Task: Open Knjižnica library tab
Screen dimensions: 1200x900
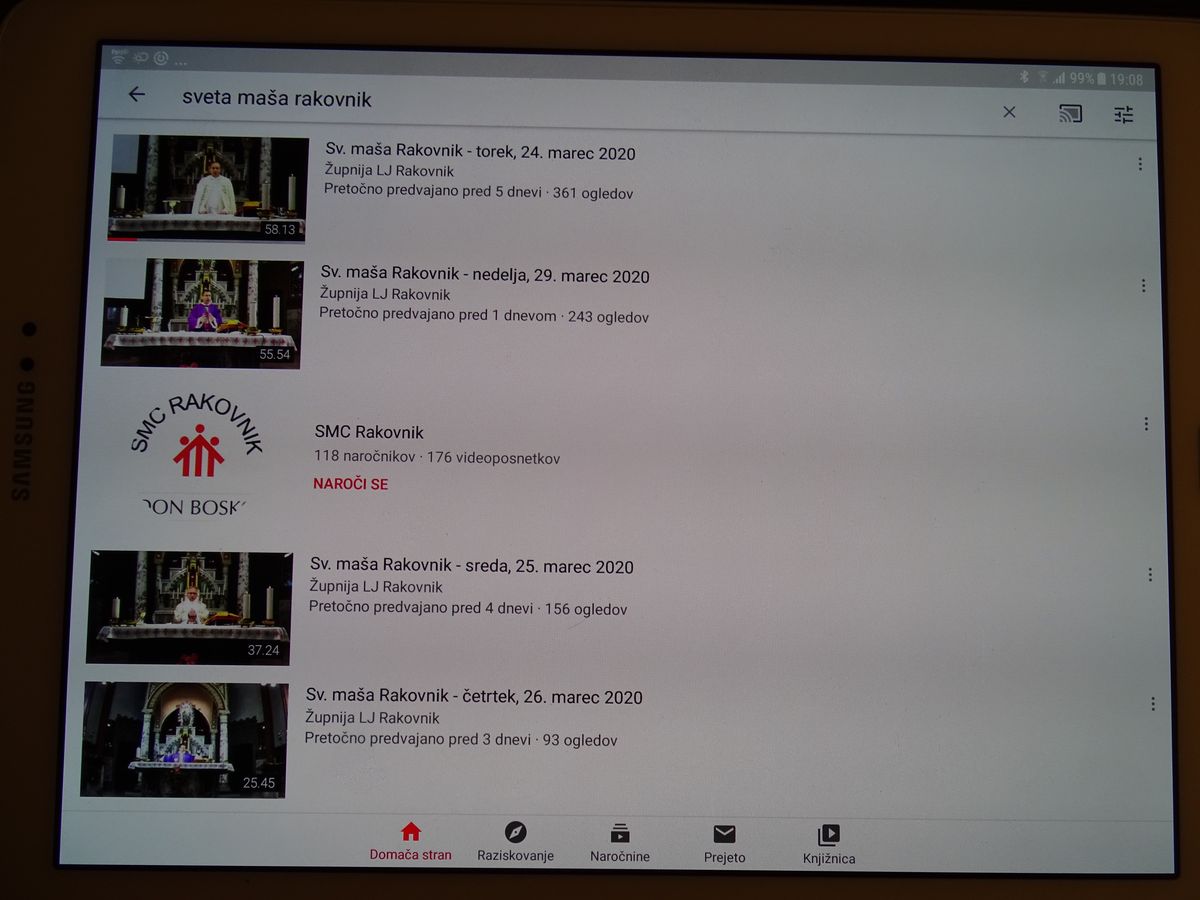Action: click(x=829, y=846)
